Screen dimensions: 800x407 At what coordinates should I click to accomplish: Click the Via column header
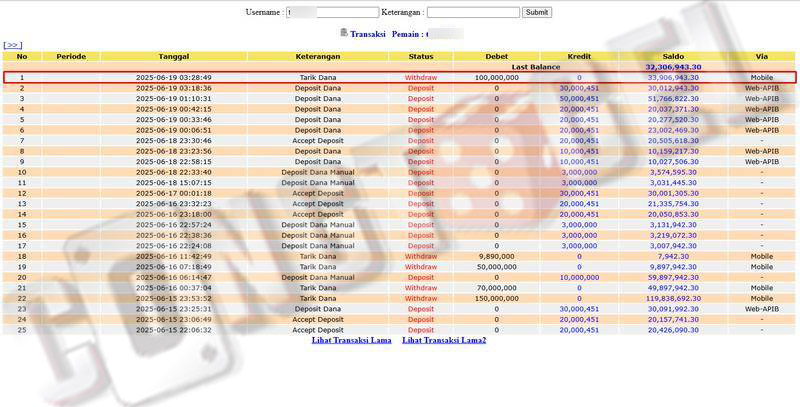pos(762,56)
